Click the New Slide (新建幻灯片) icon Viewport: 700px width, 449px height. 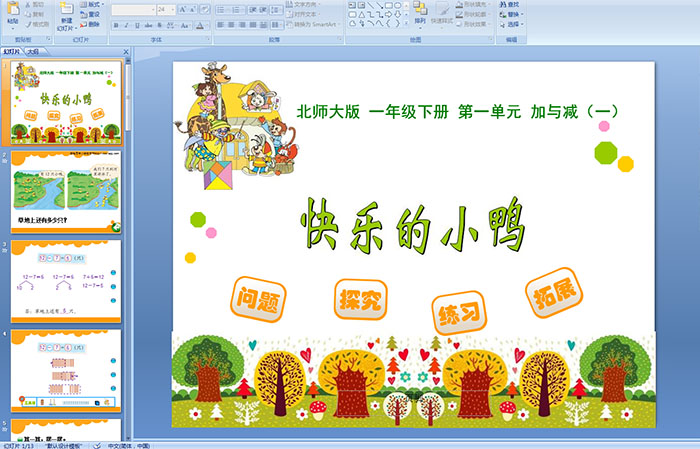tap(67, 9)
